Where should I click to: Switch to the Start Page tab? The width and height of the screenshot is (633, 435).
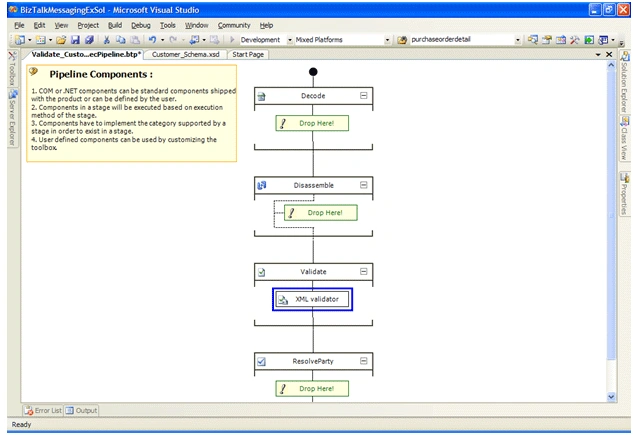(x=248, y=54)
